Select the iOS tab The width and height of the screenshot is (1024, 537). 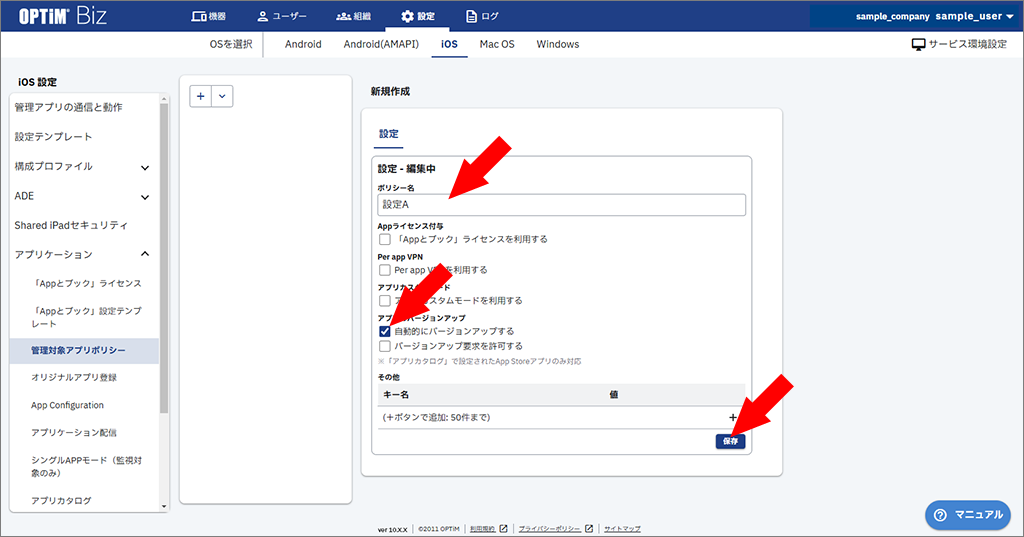(449, 44)
